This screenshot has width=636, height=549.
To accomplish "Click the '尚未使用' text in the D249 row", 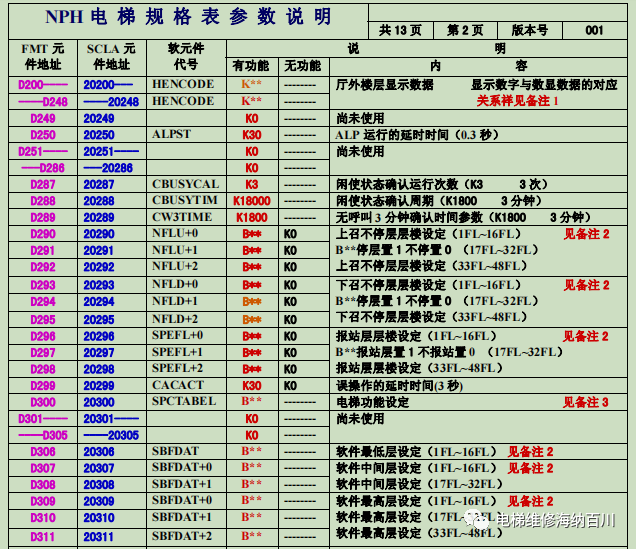I will pos(360,118).
